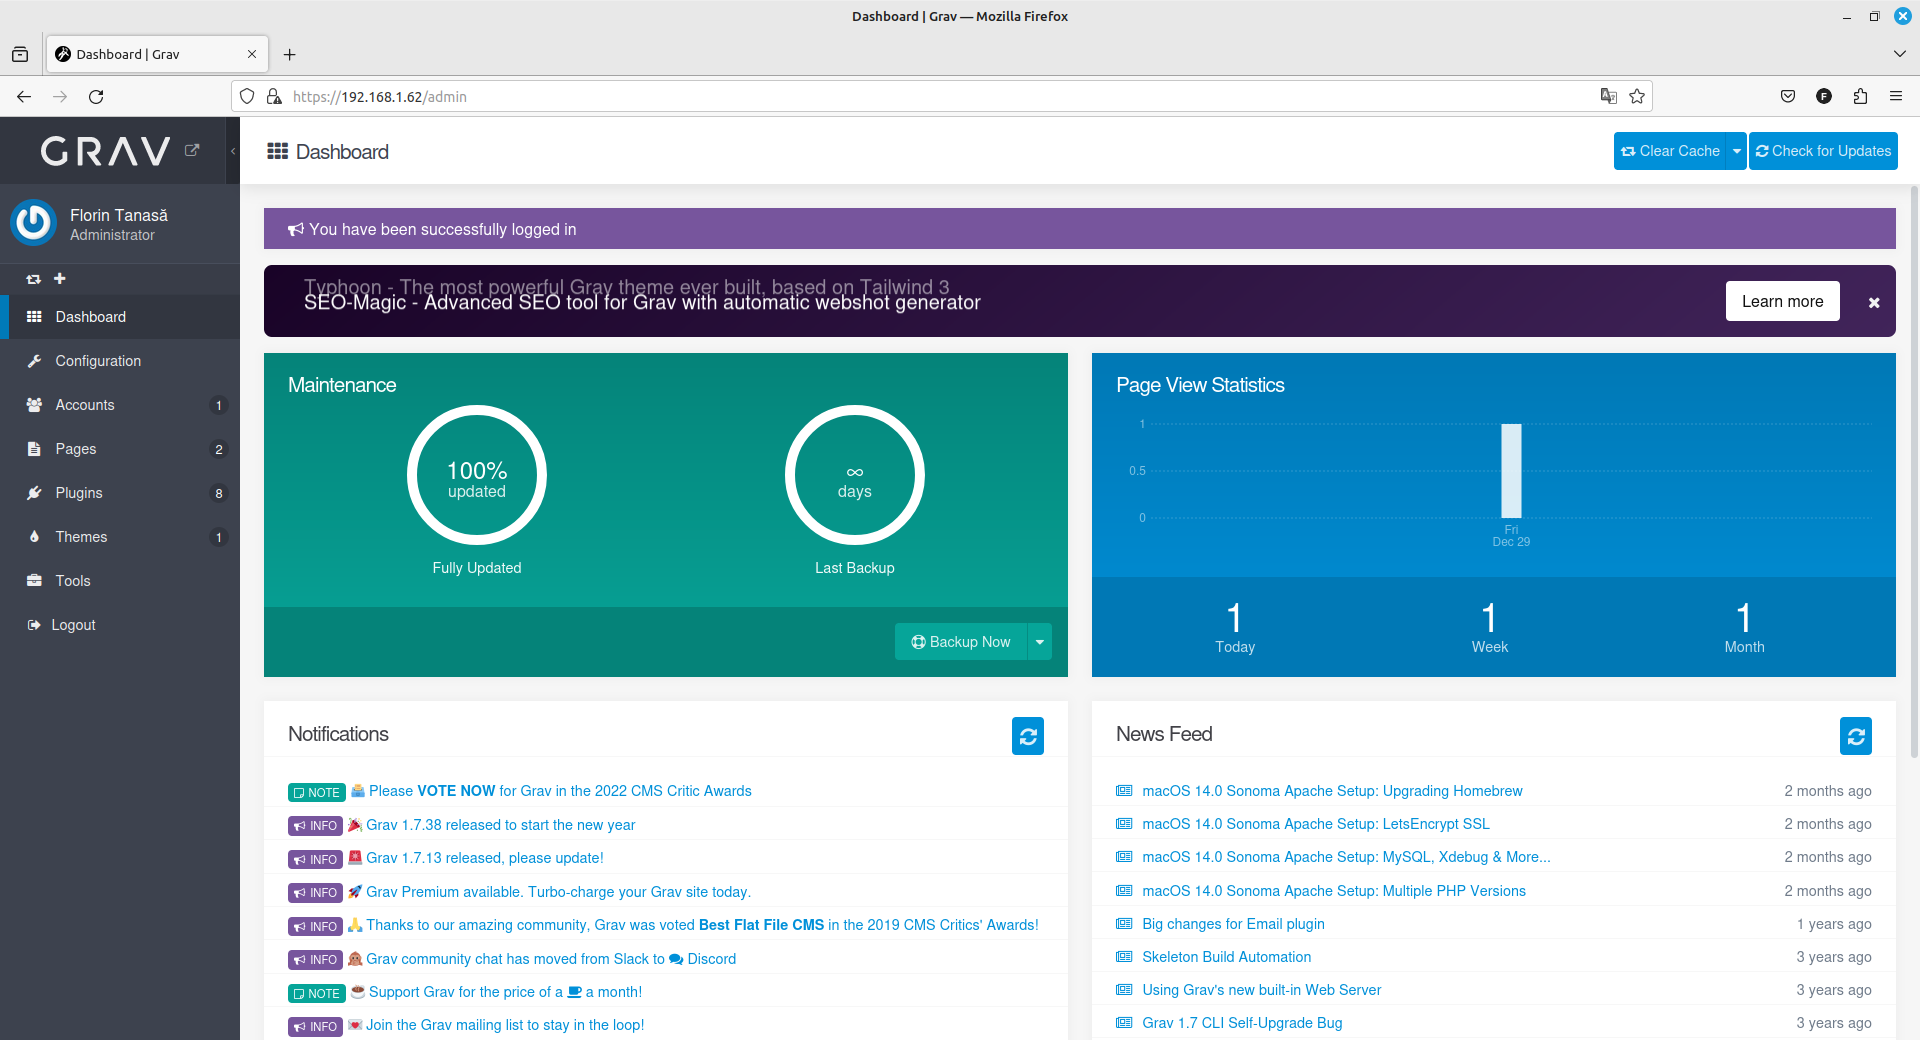Open Best Flat File CMS 2019 notification
The height and width of the screenshot is (1040, 1920).
[x=702, y=925]
